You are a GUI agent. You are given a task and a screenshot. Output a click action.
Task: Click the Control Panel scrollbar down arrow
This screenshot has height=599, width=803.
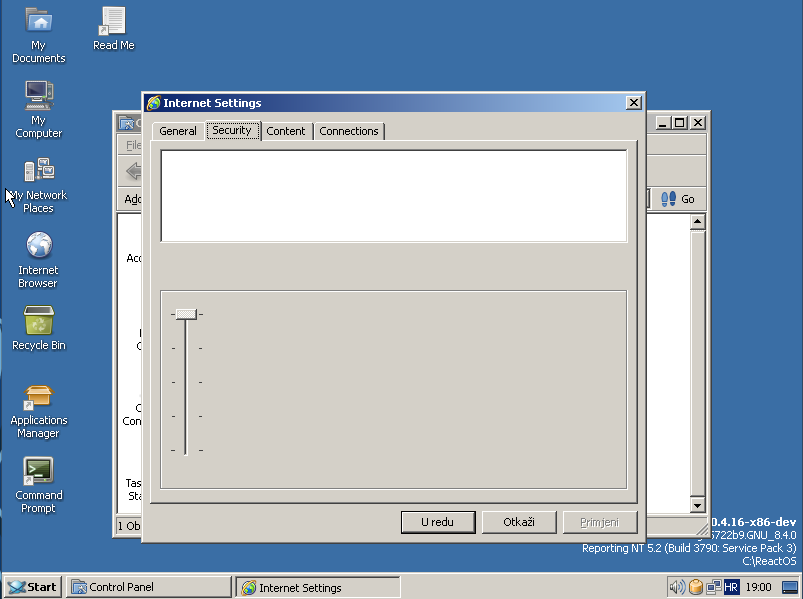pos(697,506)
